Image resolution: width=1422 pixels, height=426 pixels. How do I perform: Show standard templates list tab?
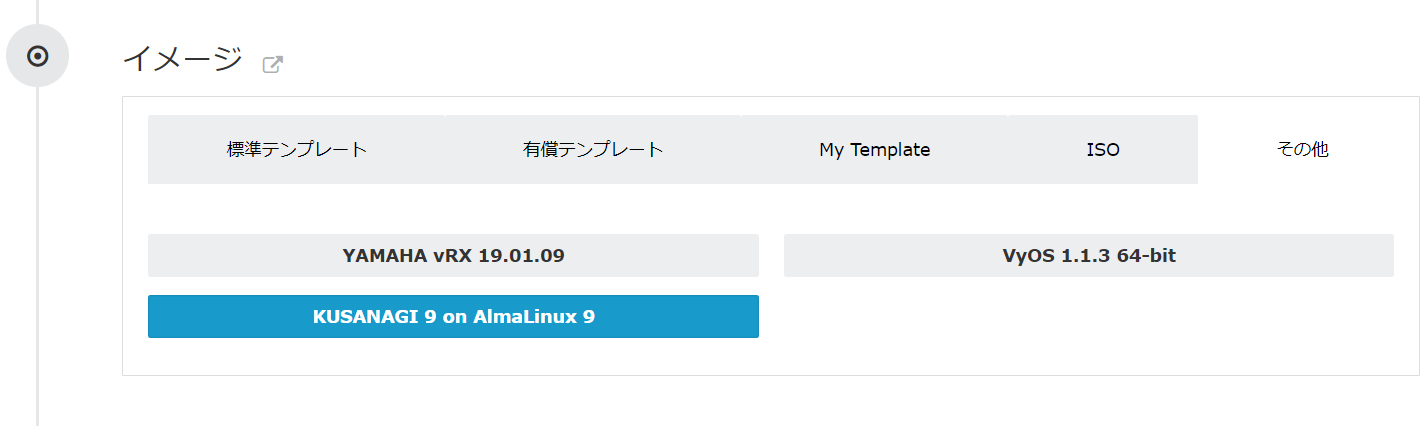(x=297, y=150)
